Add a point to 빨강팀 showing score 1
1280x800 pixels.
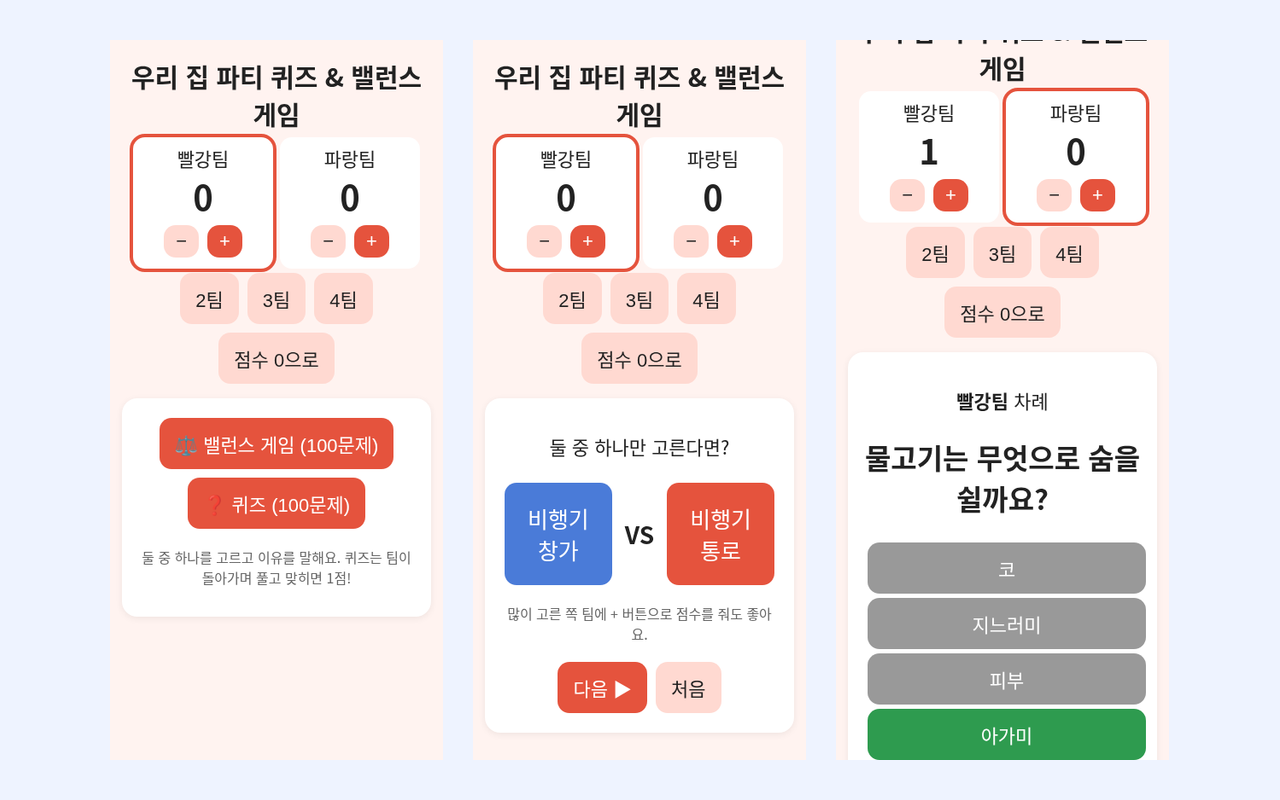[950, 195]
